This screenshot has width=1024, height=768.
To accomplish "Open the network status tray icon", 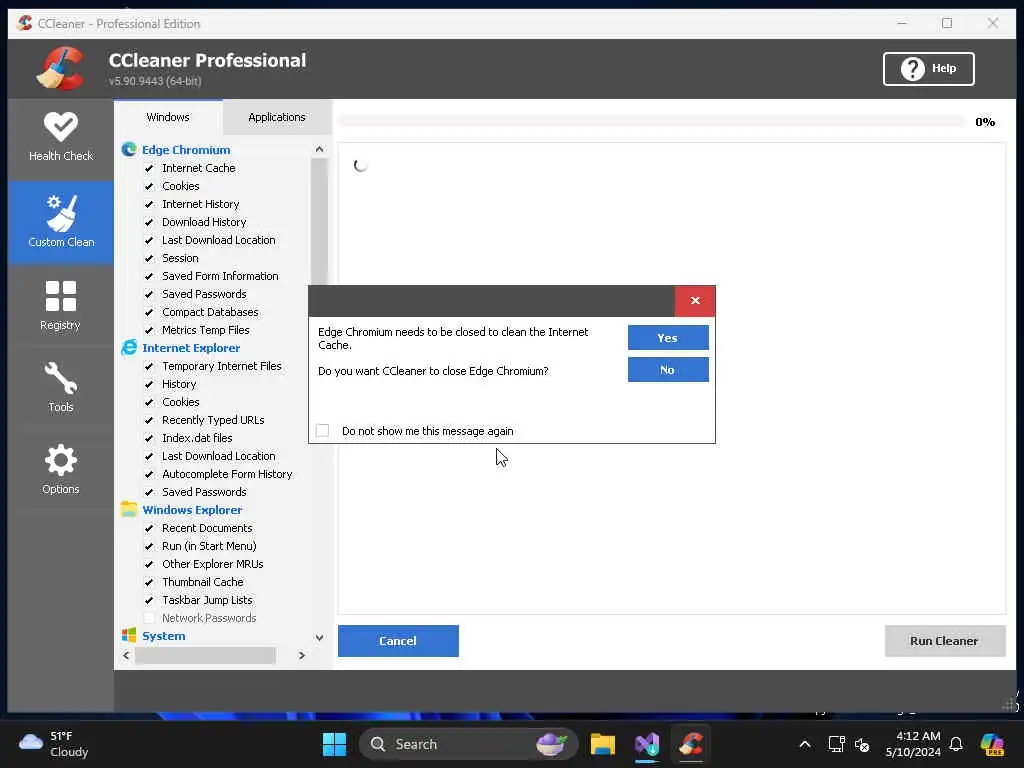I will click(x=837, y=744).
